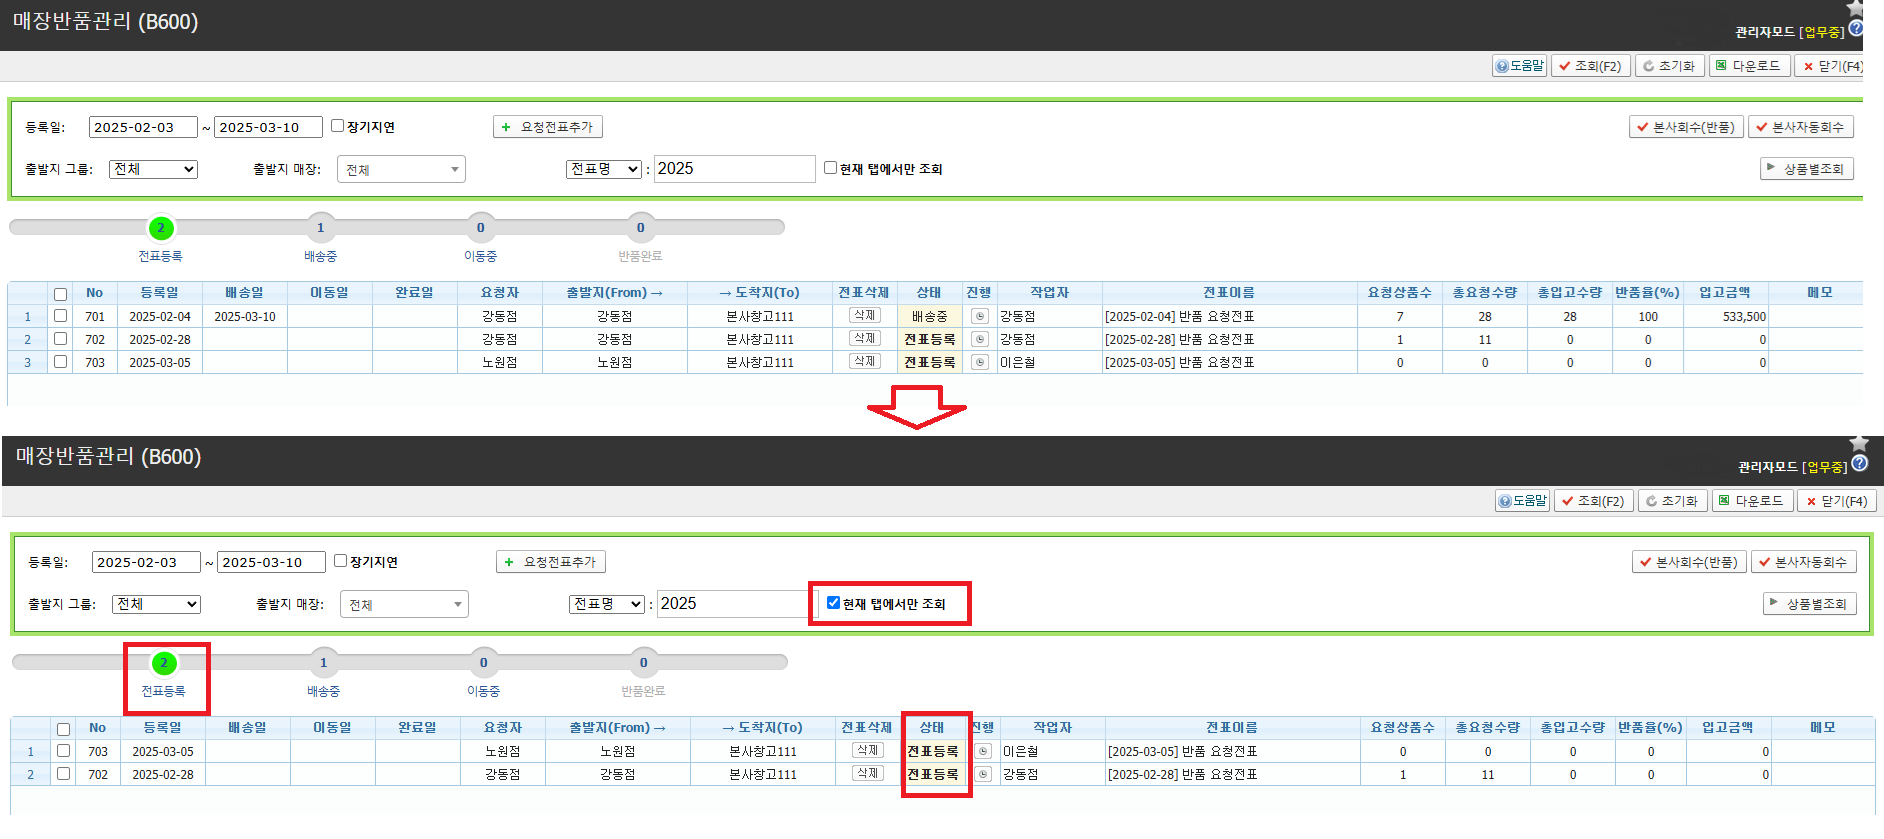Click the star icon in the lower title bar
Viewport: 1884px width, 839px height.
click(x=1859, y=443)
